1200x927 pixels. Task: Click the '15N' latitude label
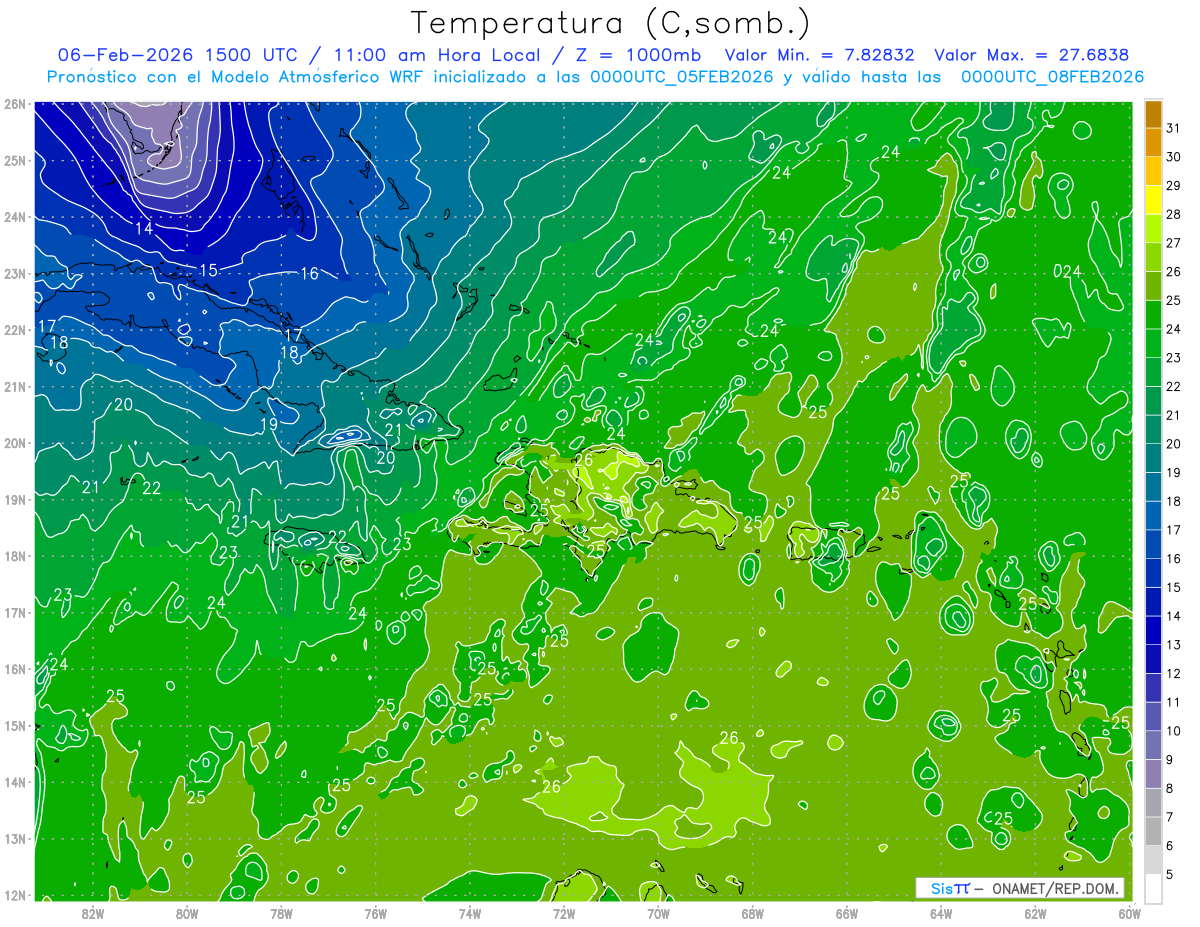click(x=14, y=725)
